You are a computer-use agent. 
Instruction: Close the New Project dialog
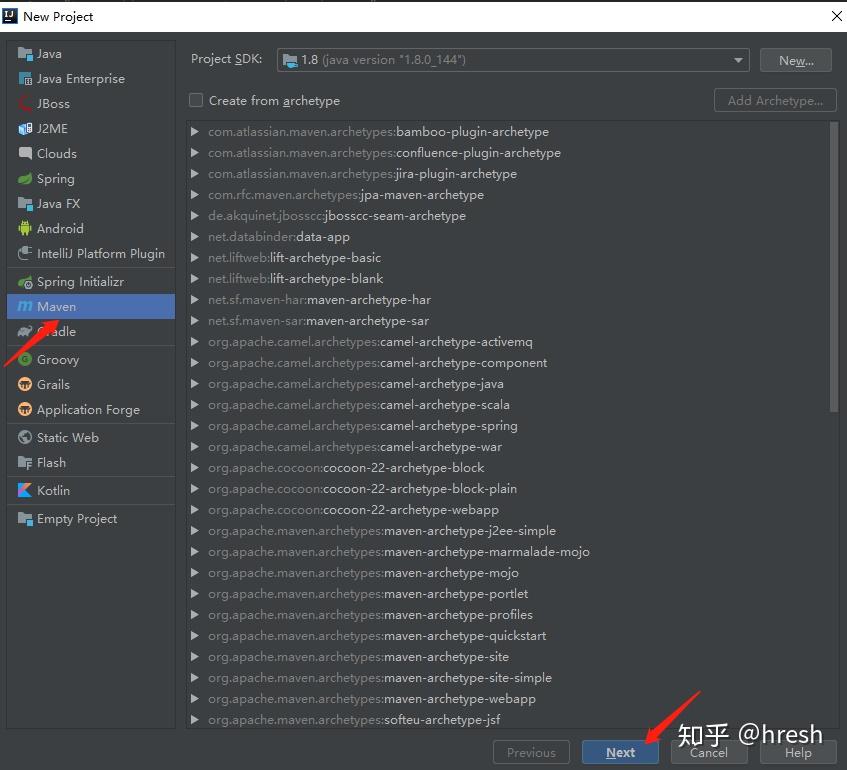836,16
